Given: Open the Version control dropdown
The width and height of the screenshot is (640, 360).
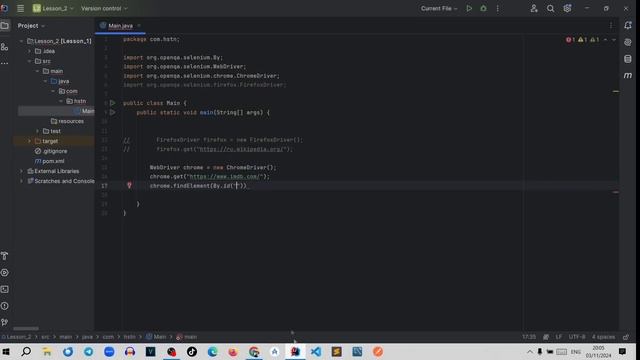Looking at the screenshot, I should (x=104, y=8).
